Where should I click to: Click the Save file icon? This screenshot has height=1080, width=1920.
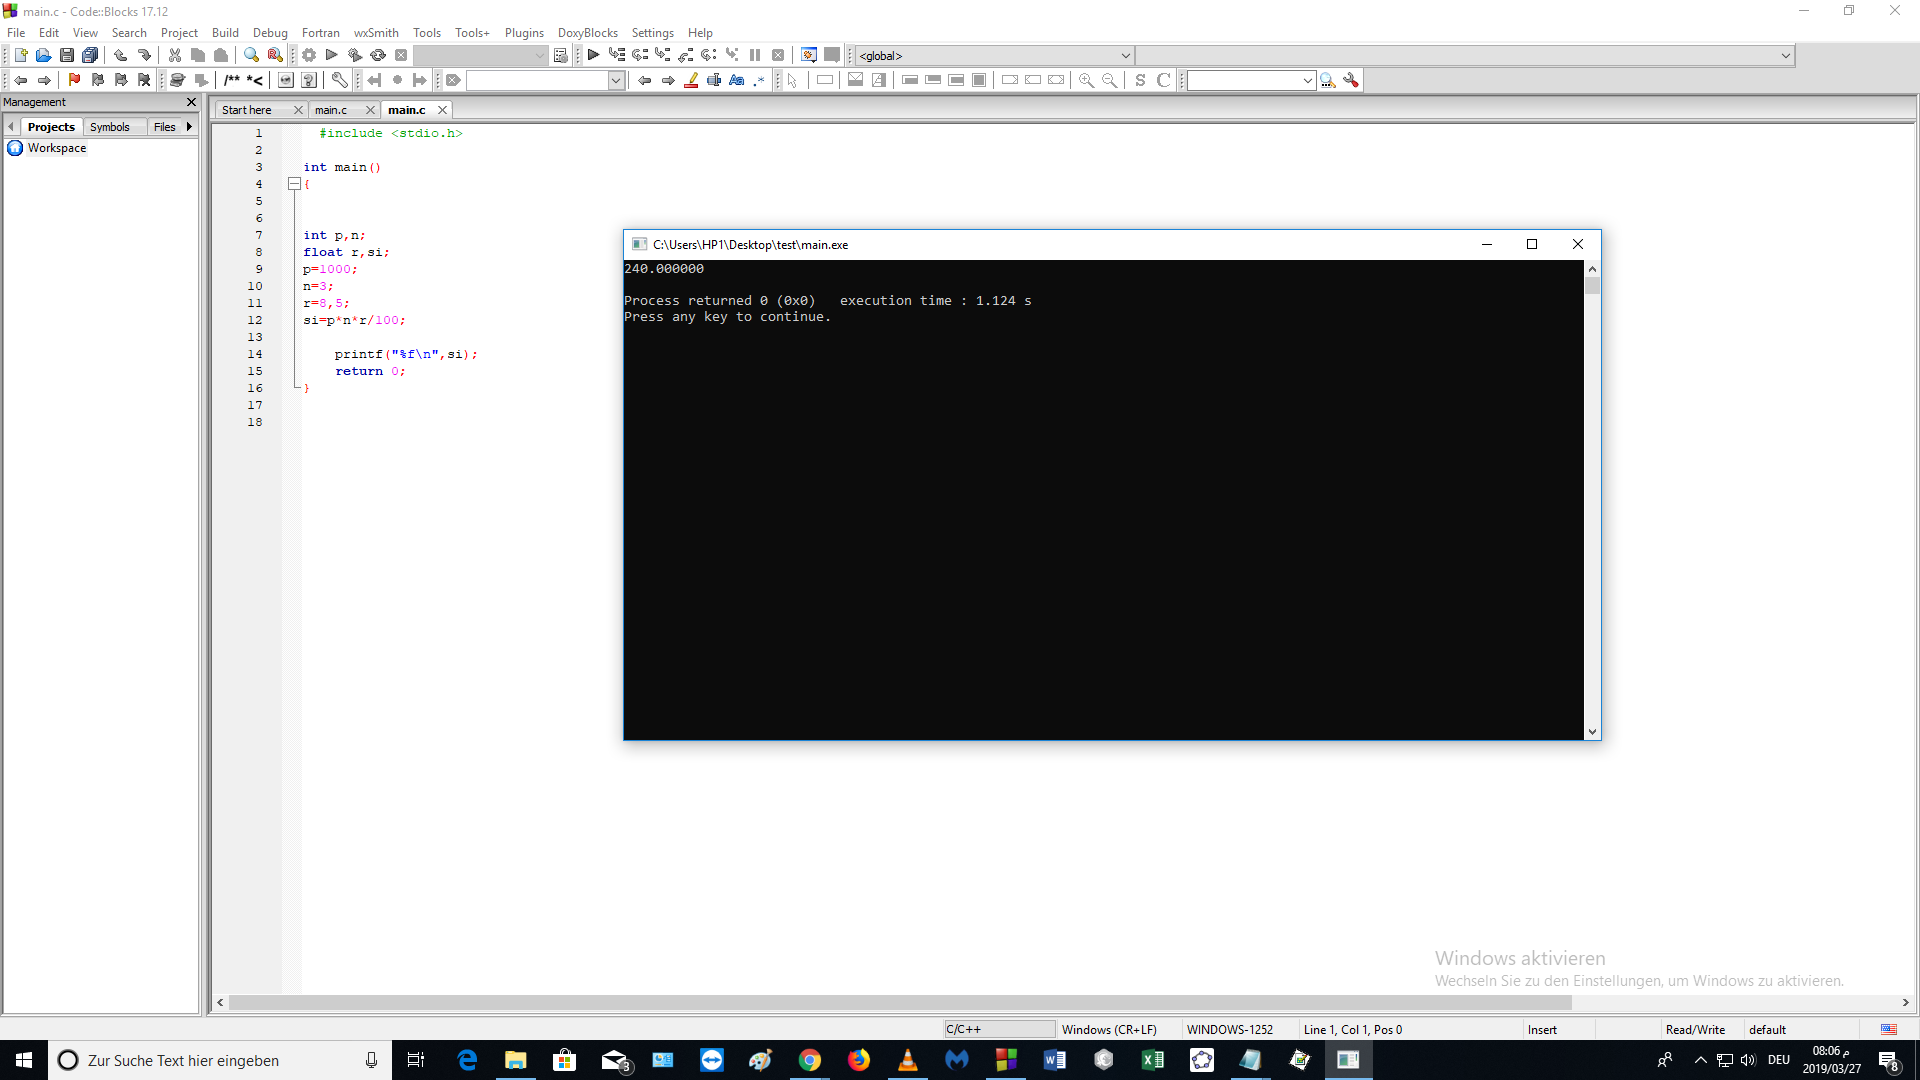(x=67, y=55)
